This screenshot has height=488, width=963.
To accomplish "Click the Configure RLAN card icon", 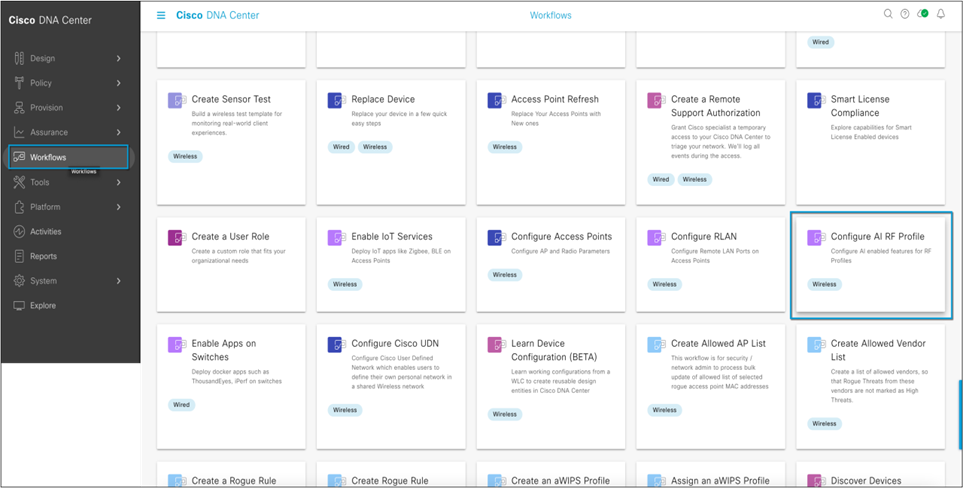I will [657, 238].
